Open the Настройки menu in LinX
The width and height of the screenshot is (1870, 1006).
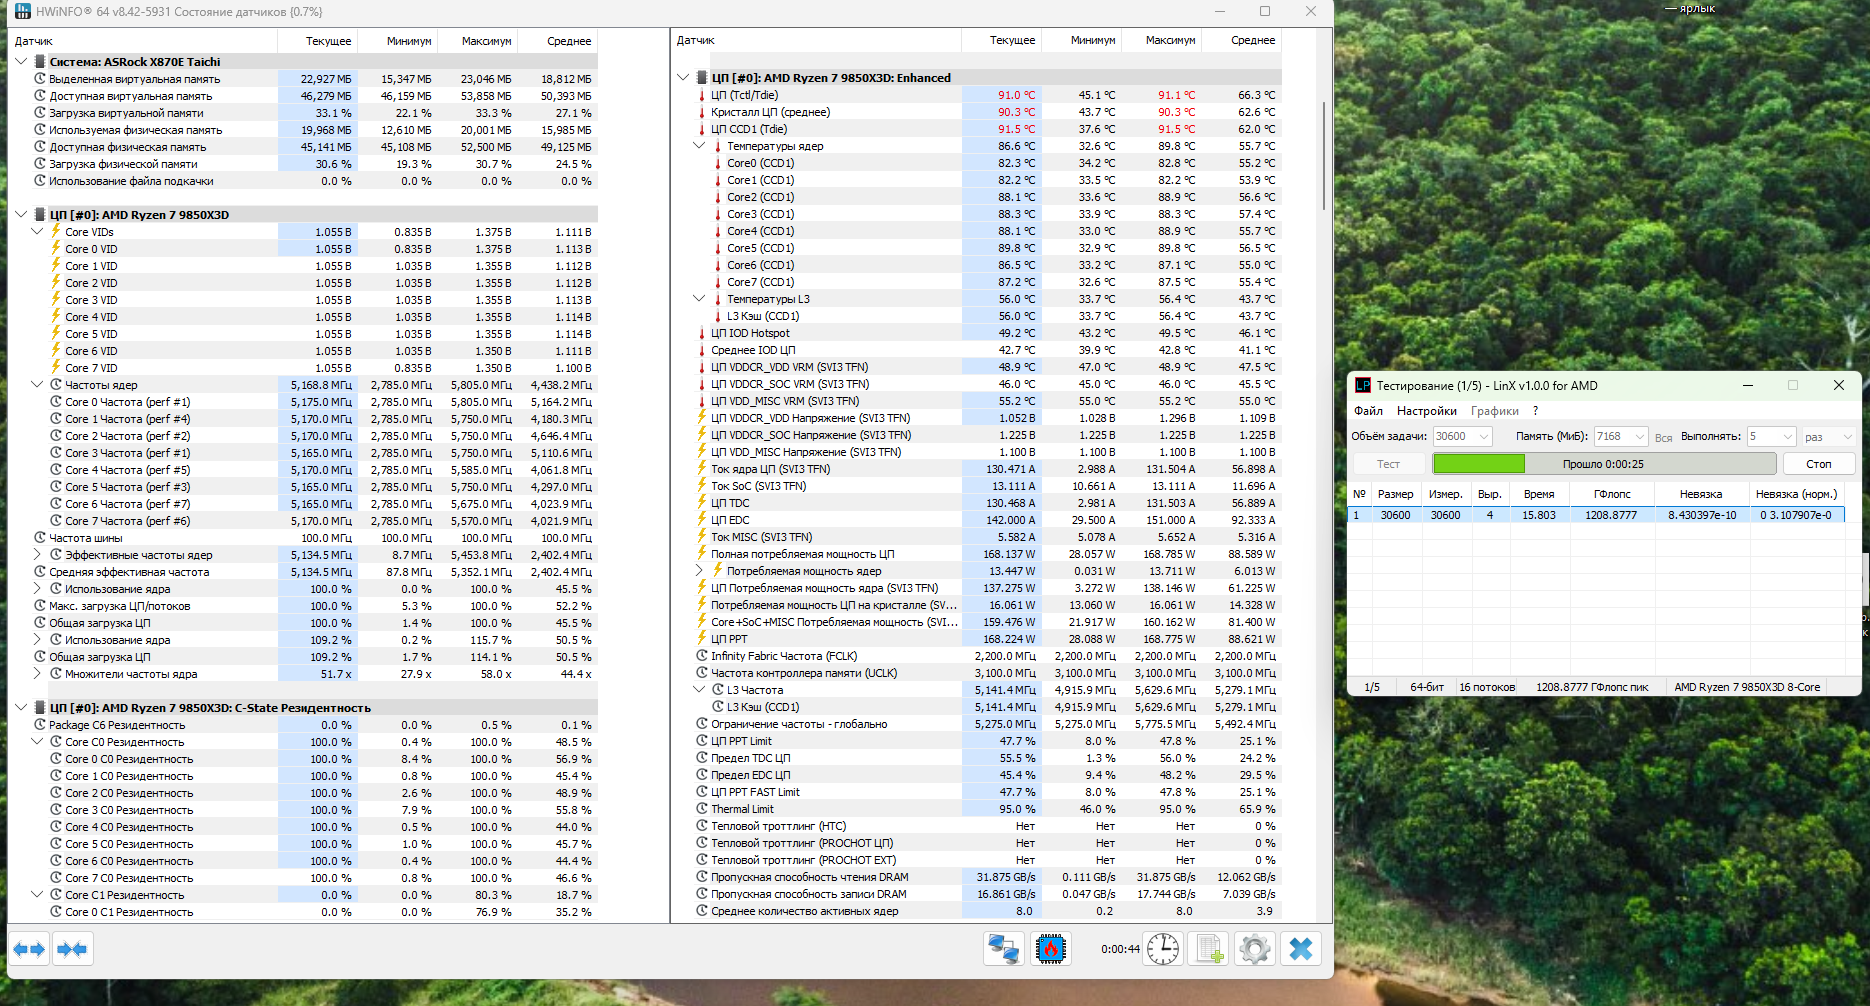(x=1426, y=411)
